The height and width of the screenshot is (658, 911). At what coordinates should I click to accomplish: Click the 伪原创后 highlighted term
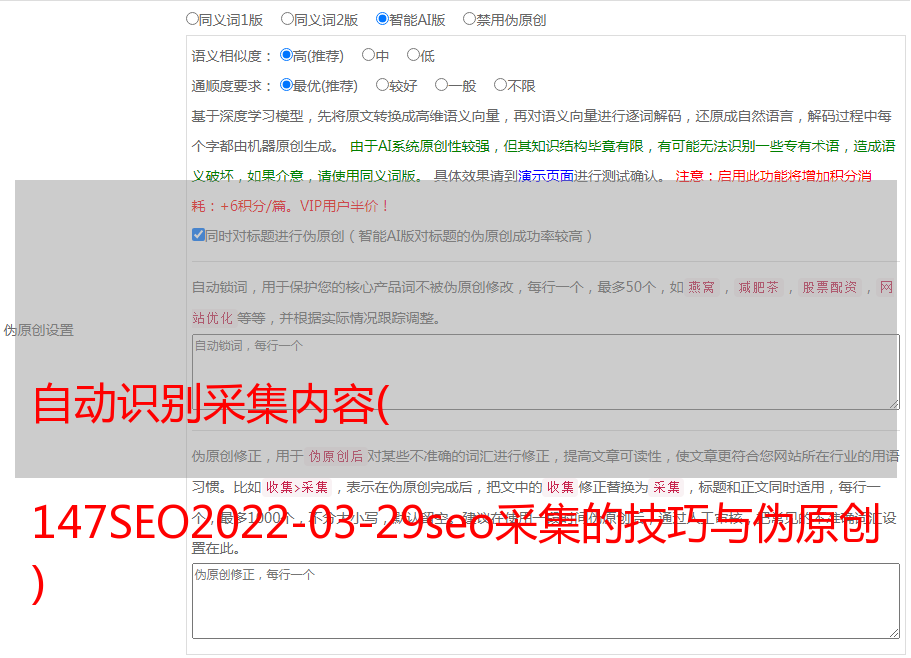(335, 456)
